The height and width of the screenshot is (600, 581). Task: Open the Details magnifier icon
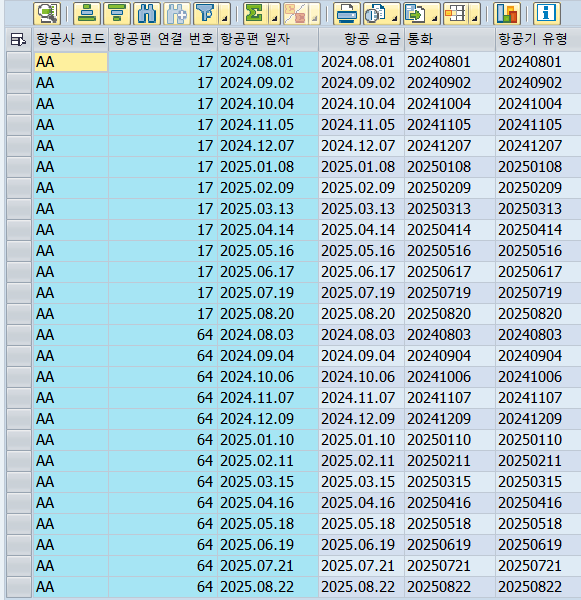[x=47, y=13]
